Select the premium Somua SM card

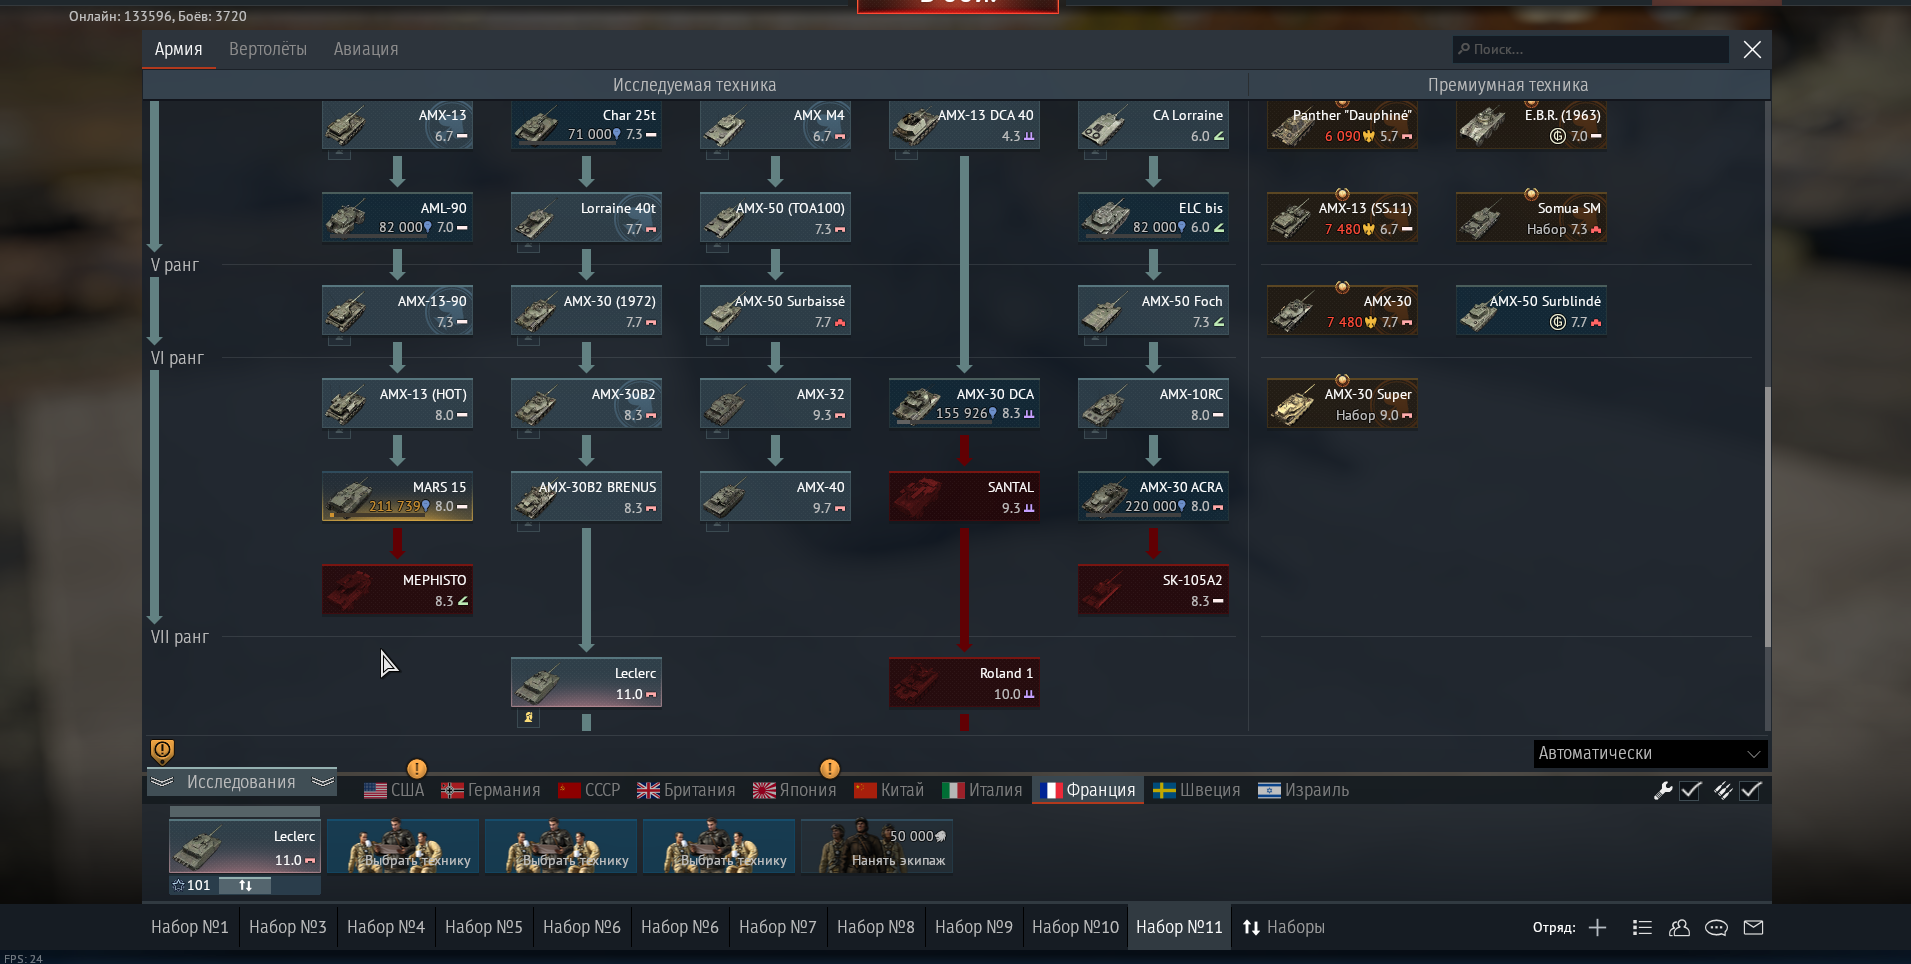click(x=1531, y=218)
